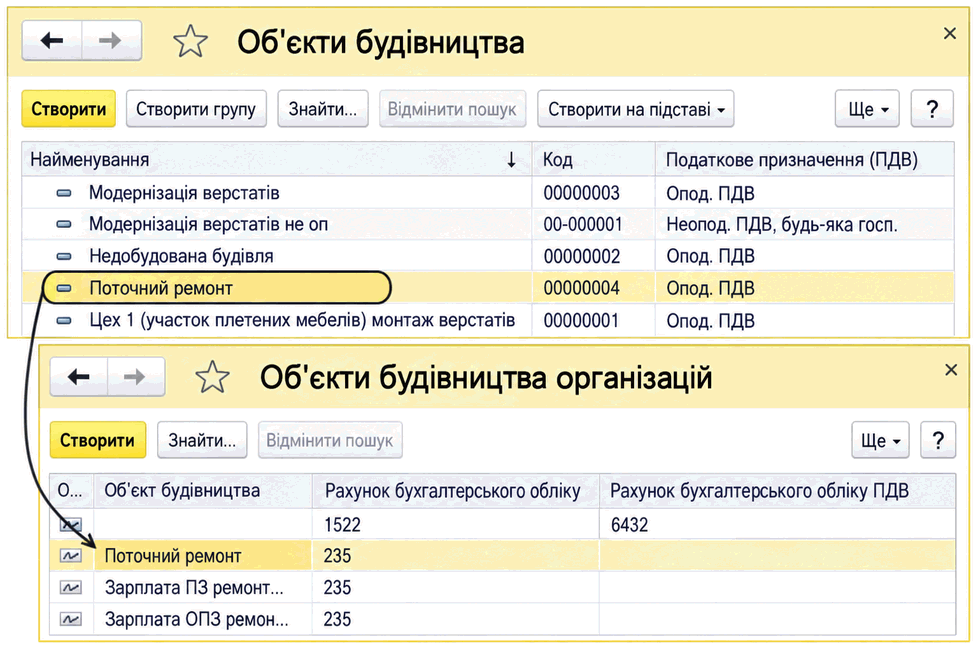
Task: Click Створити групу button
Action: pyautogui.click(x=196, y=109)
